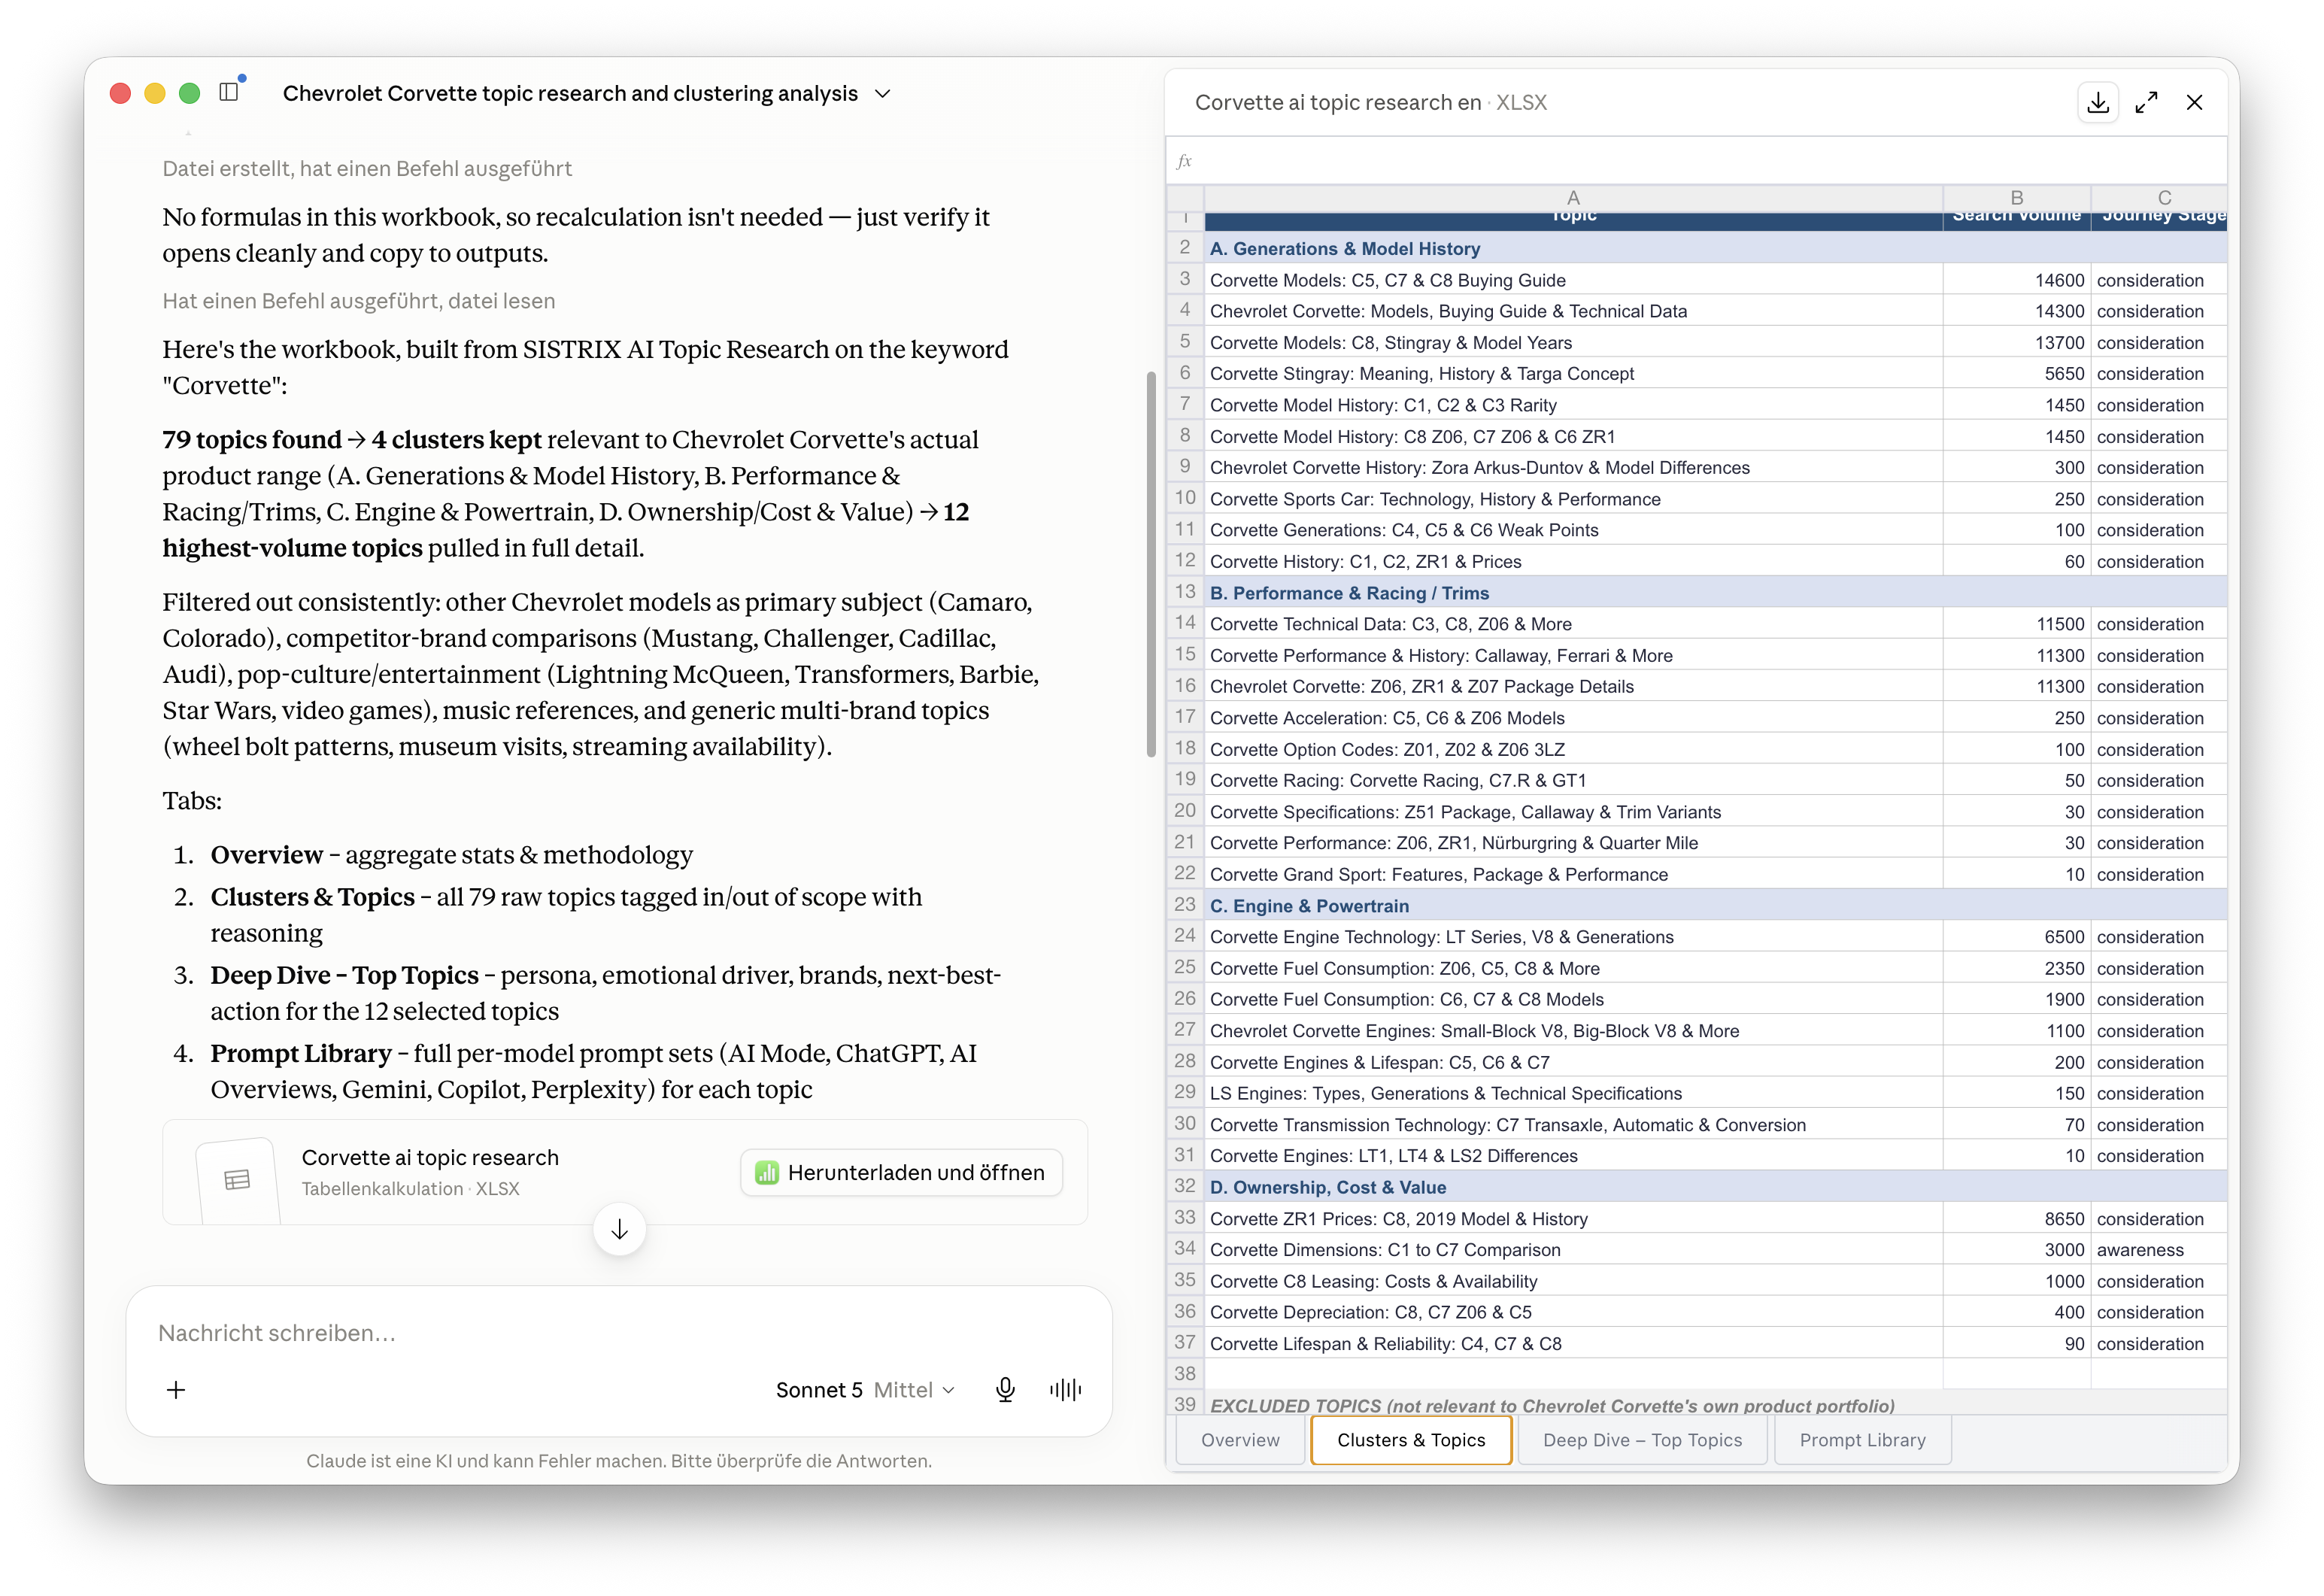Click the yellow window minimize button

[155, 93]
